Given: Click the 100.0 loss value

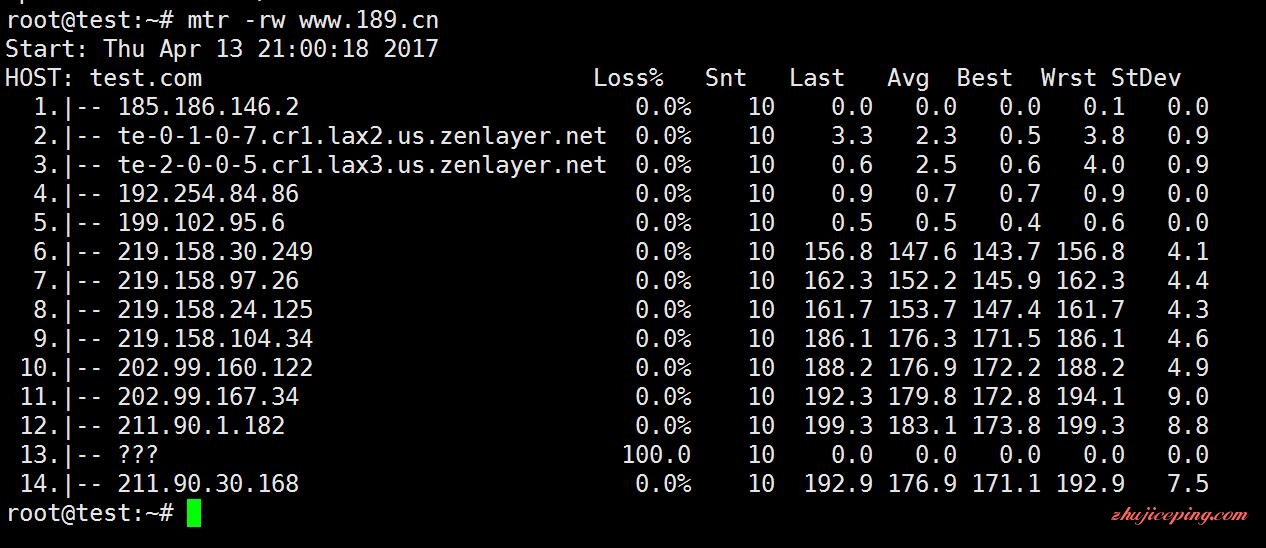Looking at the screenshot, I should 656,455.
